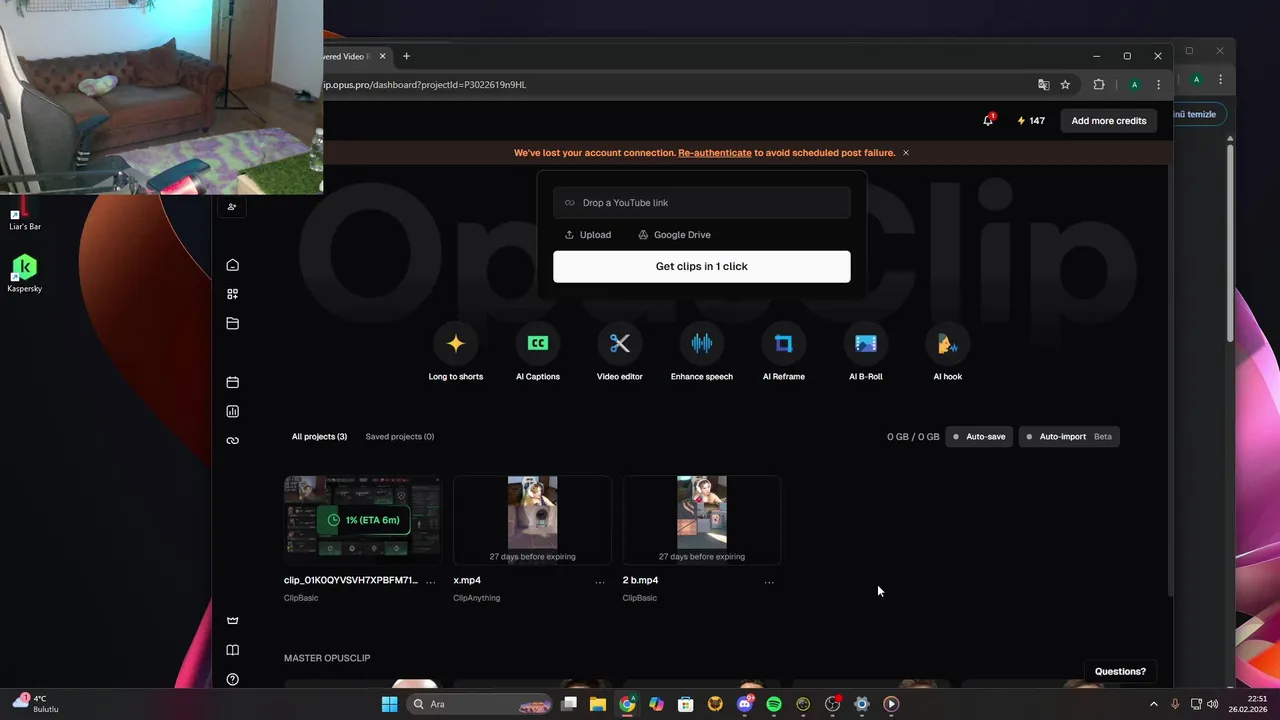Viewport: 1280px width, 720px height.
Task: Click the invite member icon atop sidebar
Action: (x=232, y=207)
